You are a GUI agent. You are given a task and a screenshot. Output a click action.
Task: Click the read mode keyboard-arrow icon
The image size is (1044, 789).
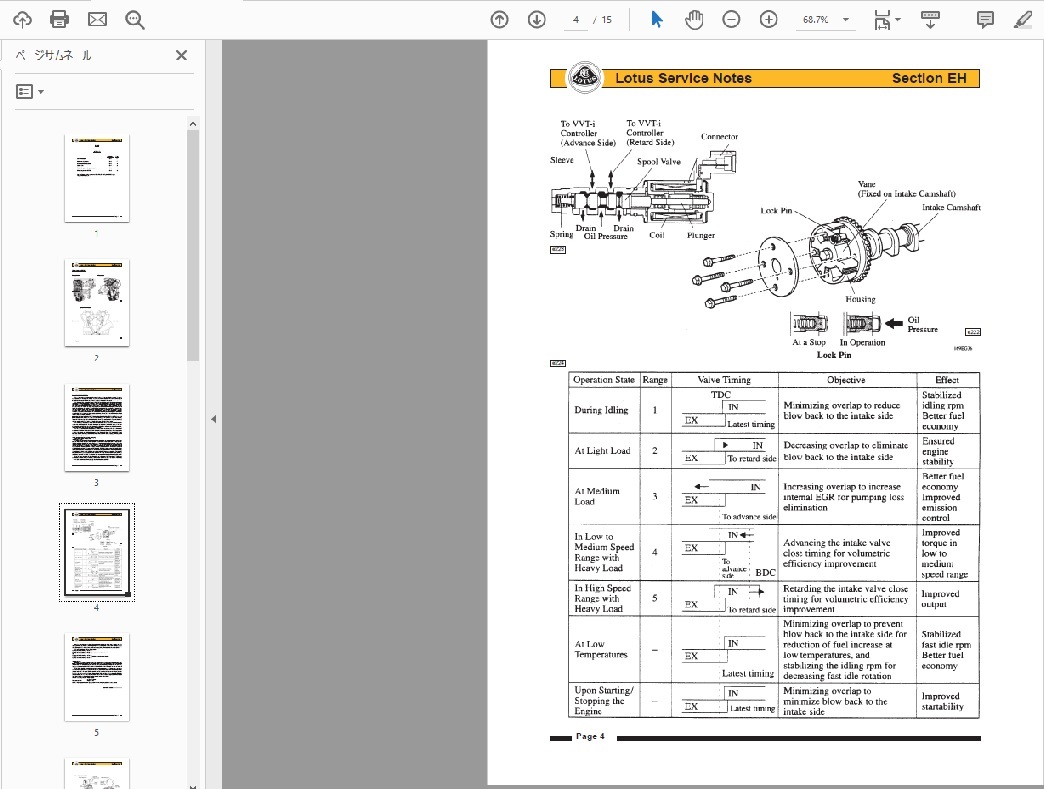[930, 20]
